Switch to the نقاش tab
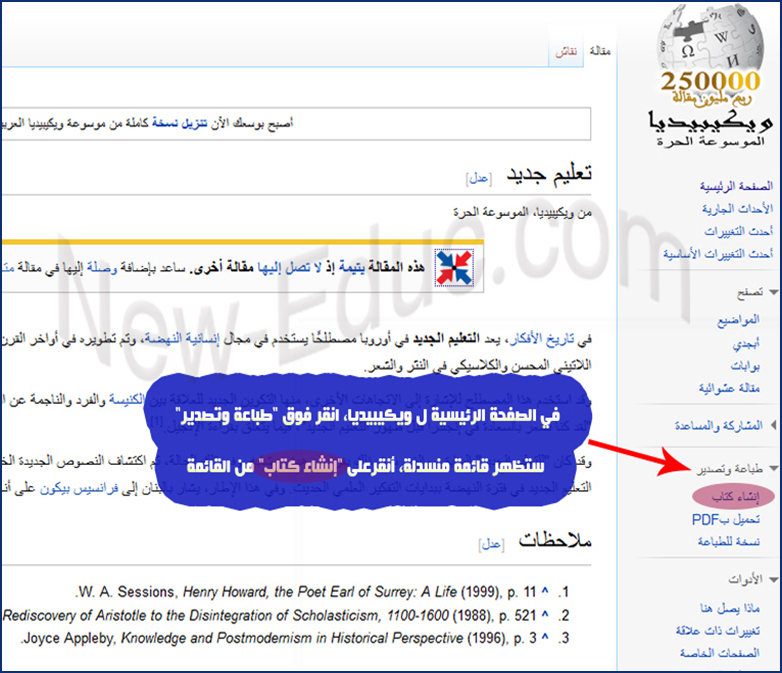This screenshot has width=782, height=673. pos(566,51)
